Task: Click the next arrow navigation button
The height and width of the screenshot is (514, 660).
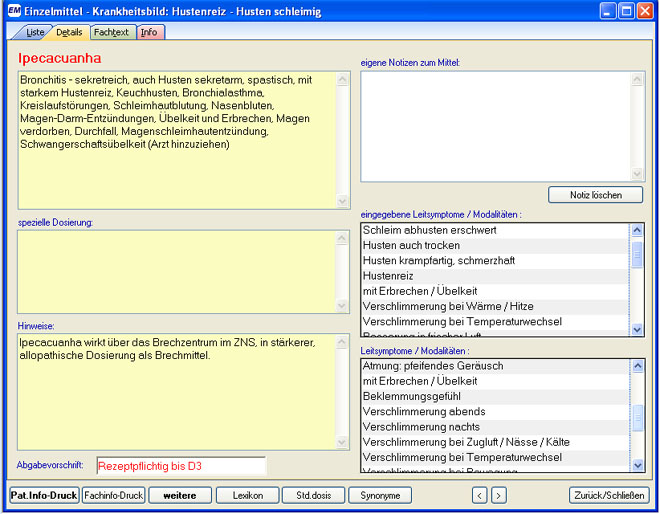Action: click(x=498, y=495)
